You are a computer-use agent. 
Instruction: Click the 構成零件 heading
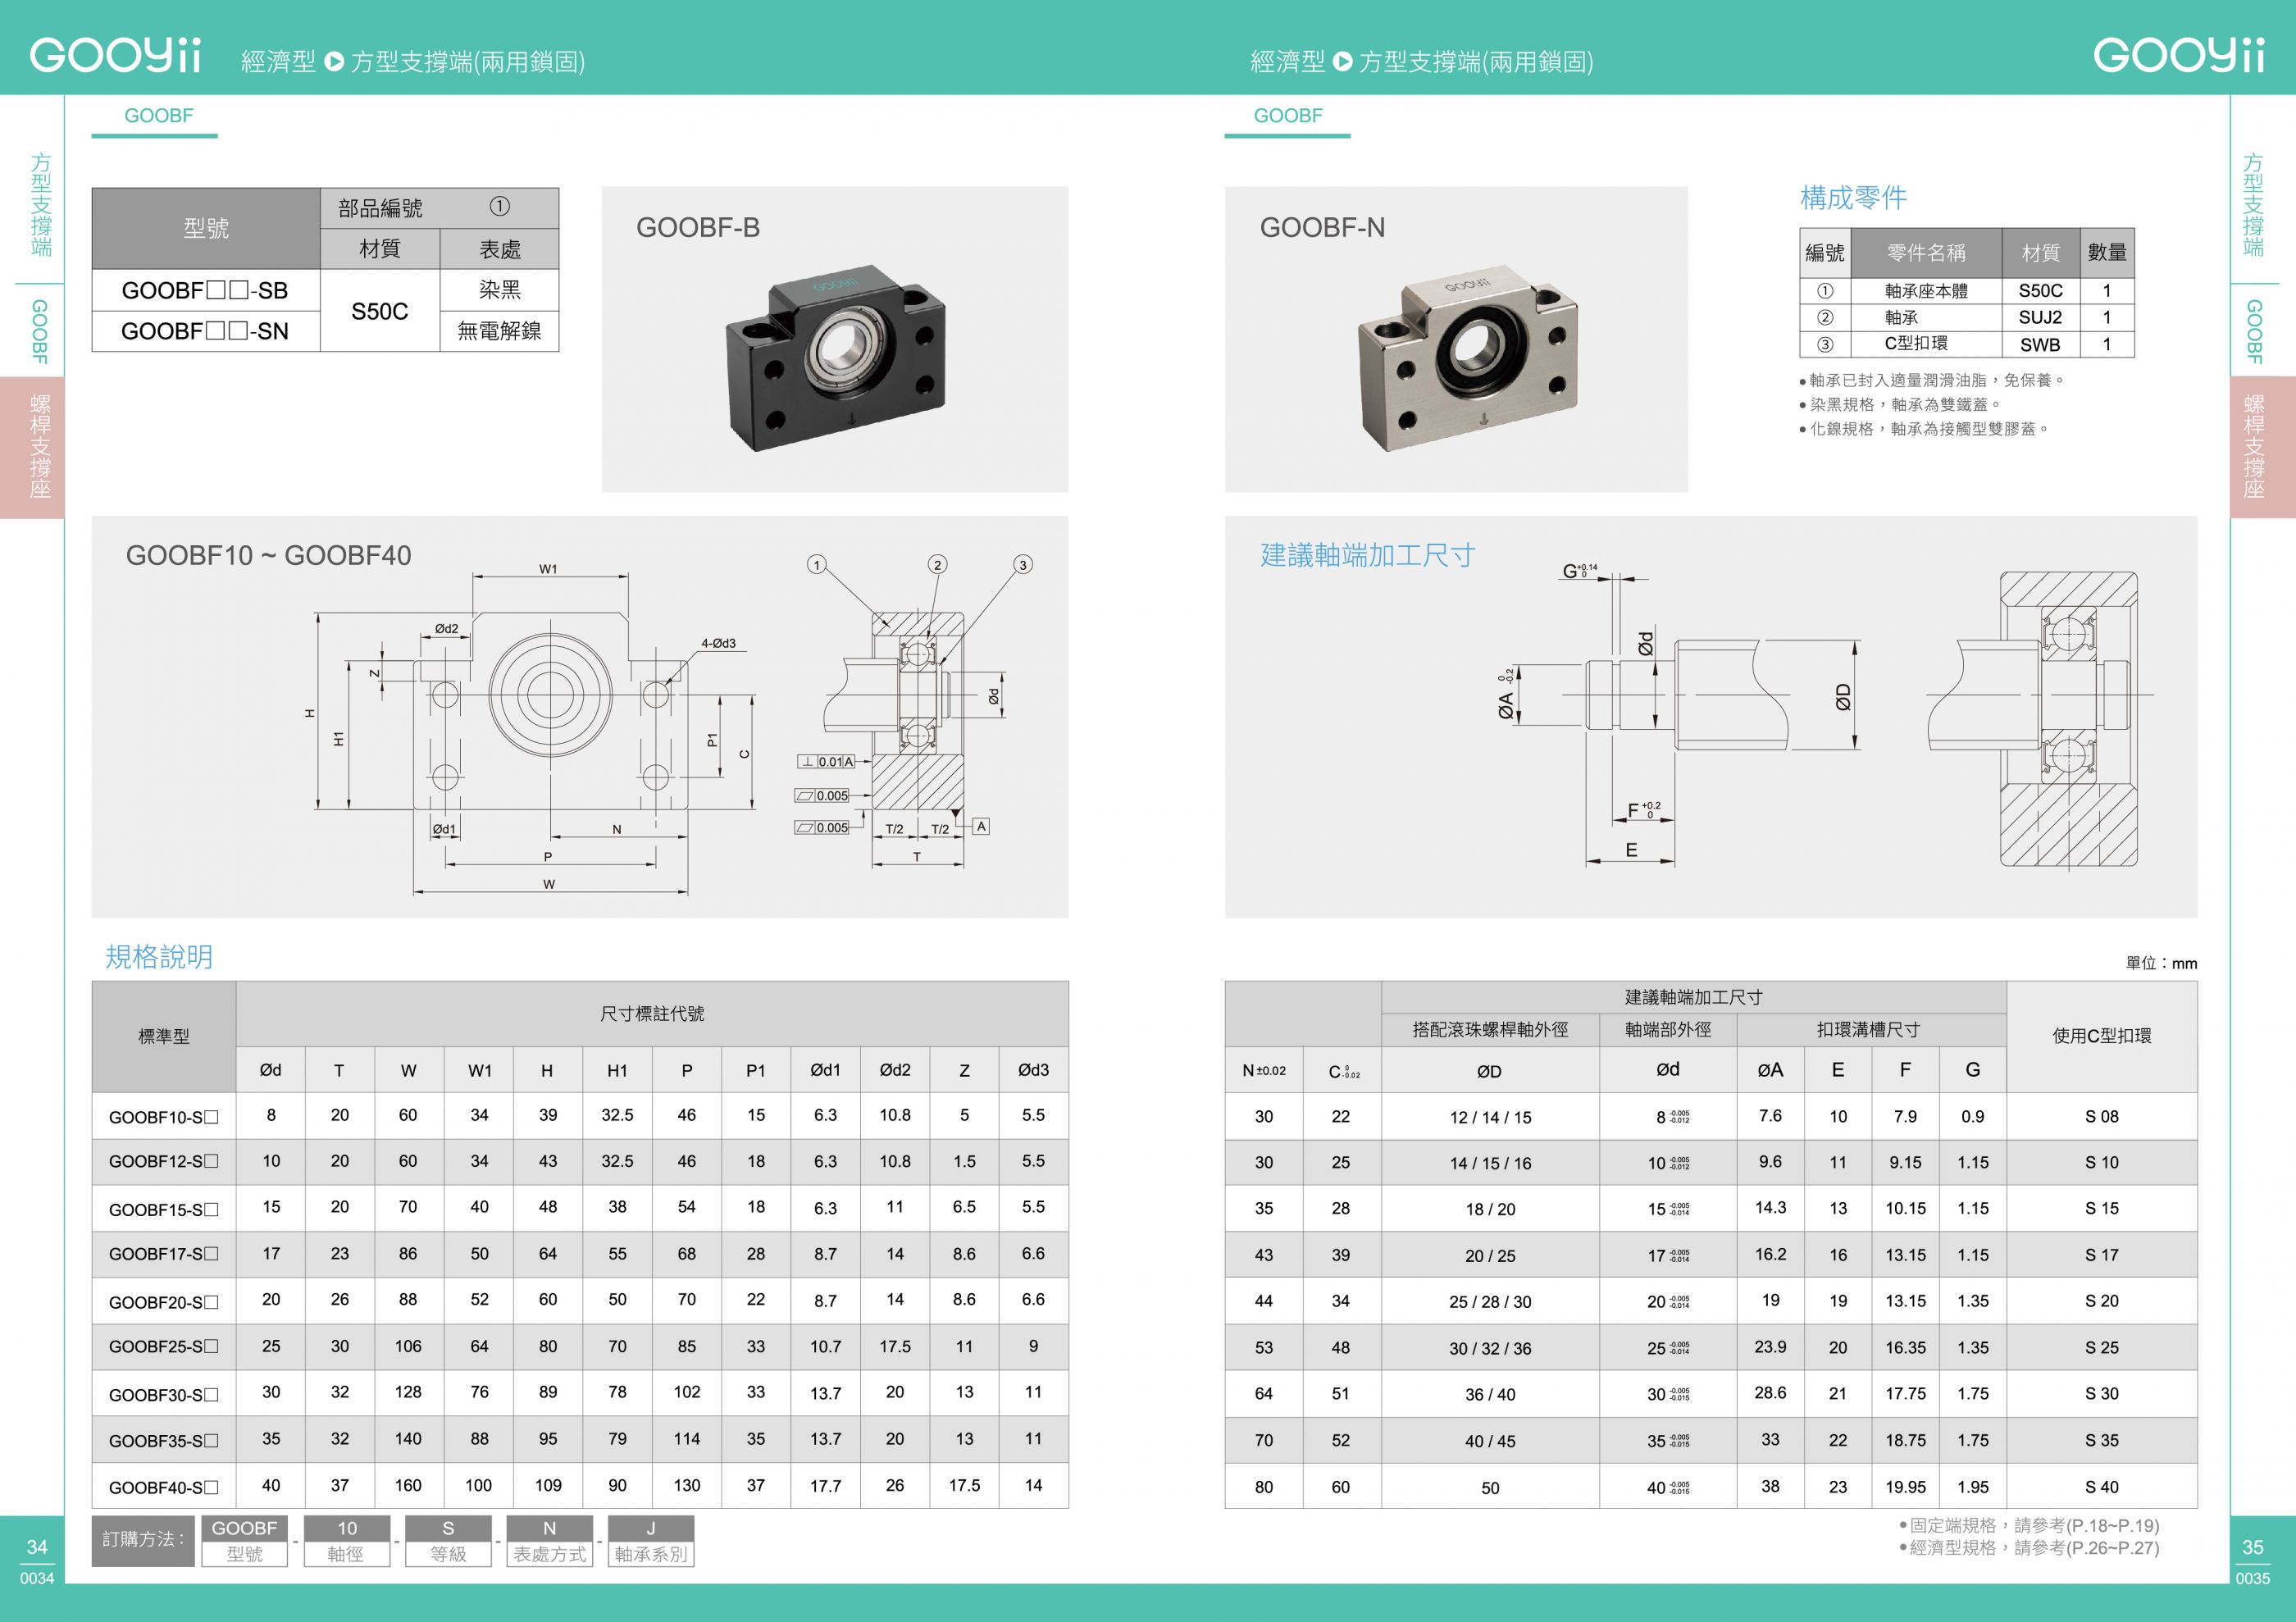(x=1853, y=198)
